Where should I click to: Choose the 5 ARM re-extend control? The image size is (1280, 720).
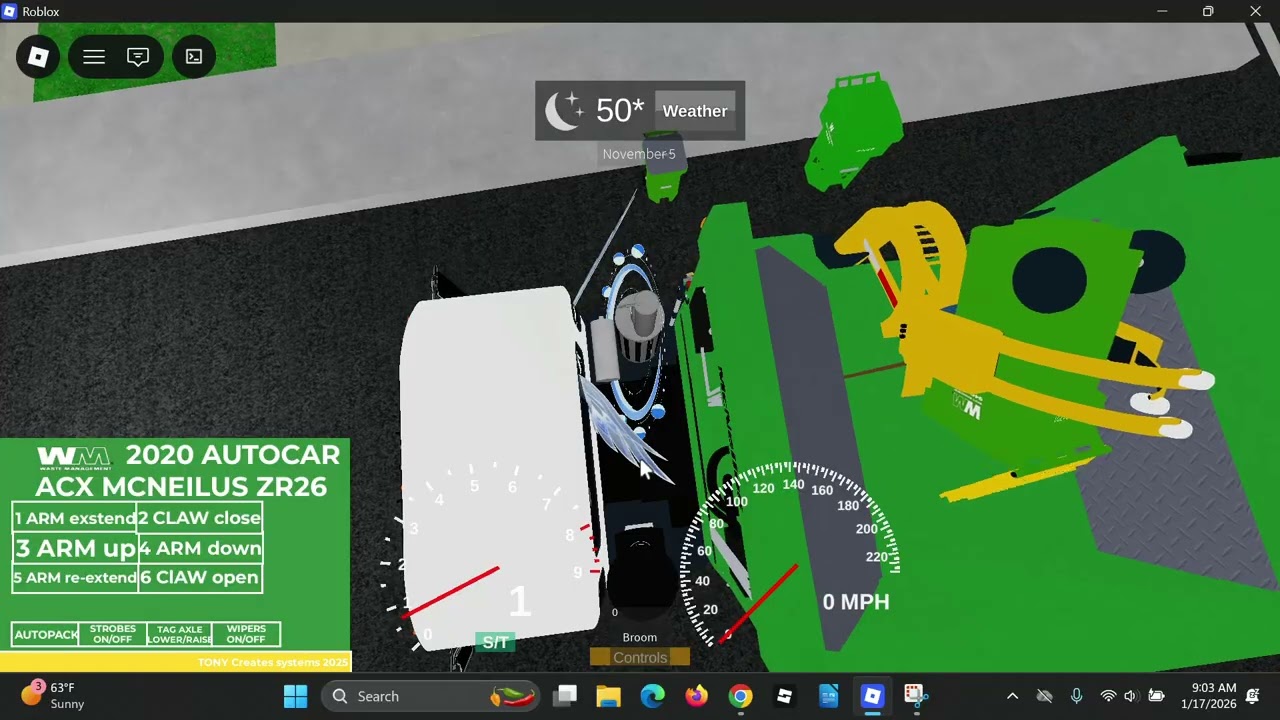[x=75, y=578]
